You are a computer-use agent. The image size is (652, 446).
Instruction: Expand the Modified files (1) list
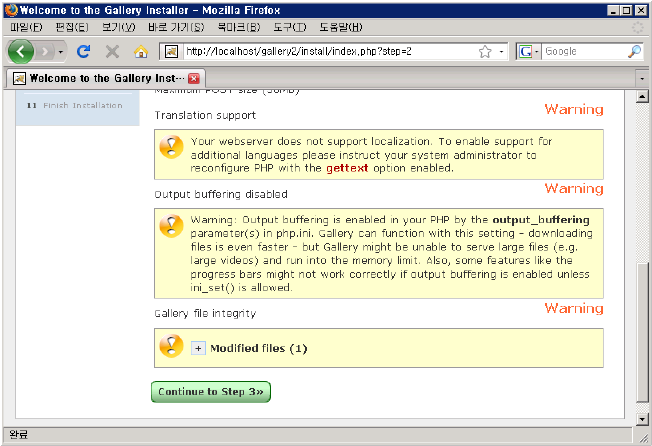coord(198,348)
